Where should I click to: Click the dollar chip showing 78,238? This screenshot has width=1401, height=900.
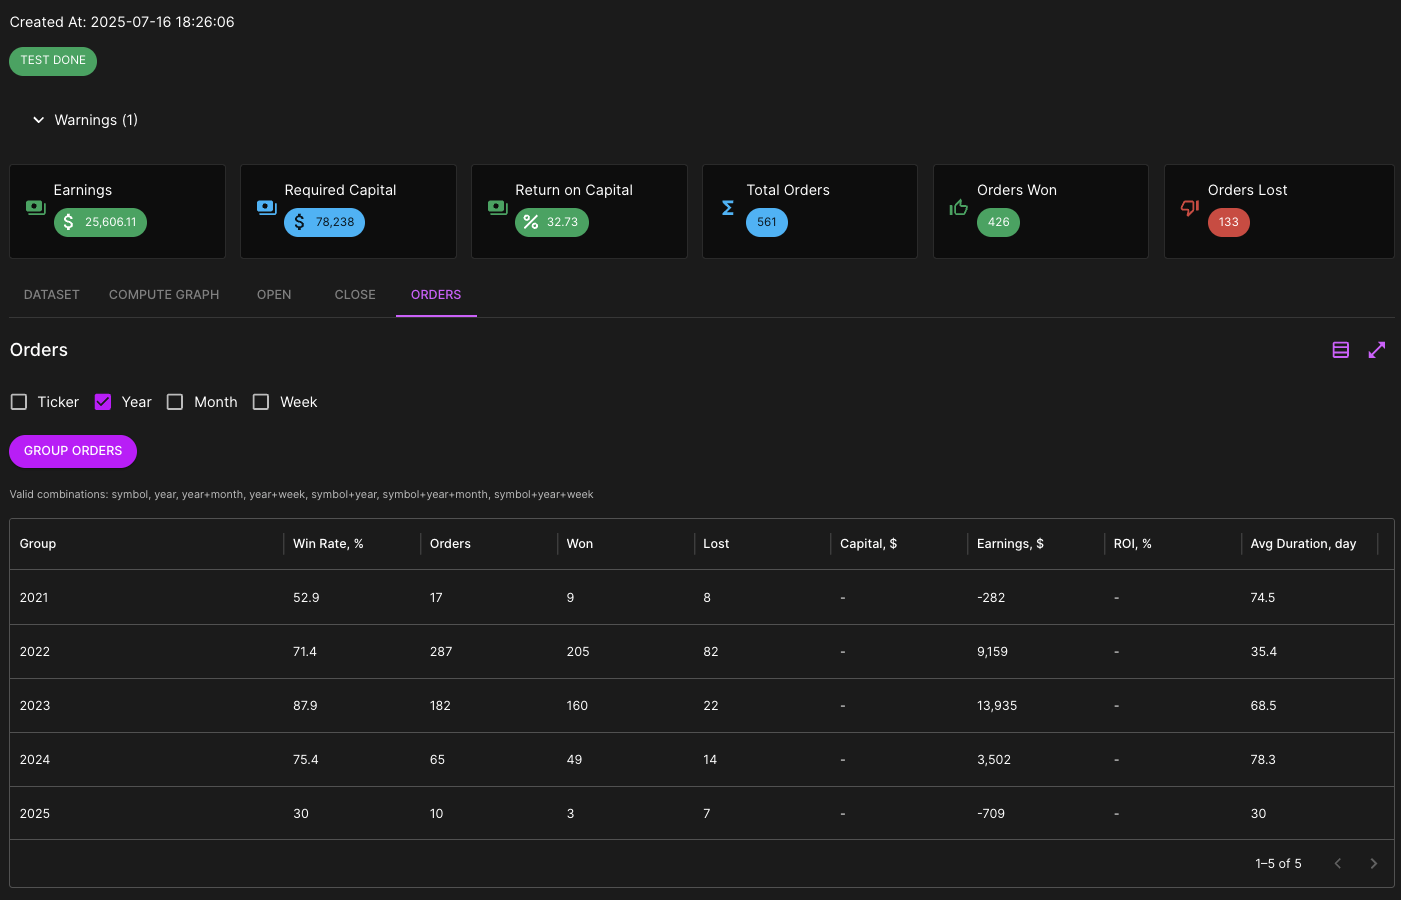point(324,222)
